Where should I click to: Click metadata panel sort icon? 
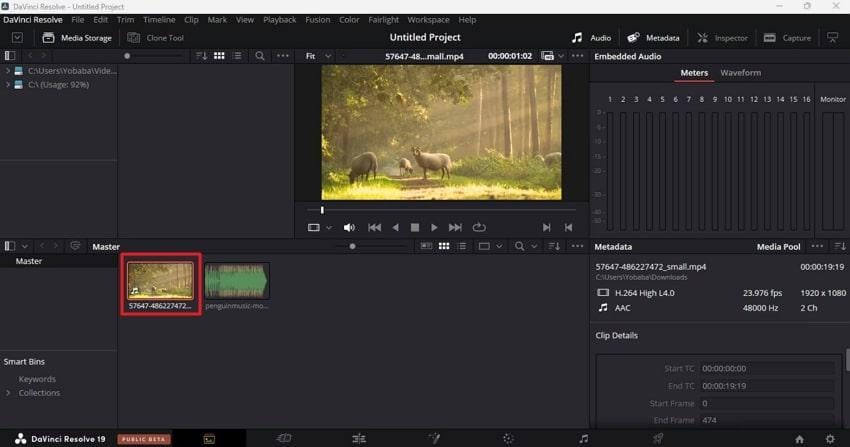(x=840, y=247)
